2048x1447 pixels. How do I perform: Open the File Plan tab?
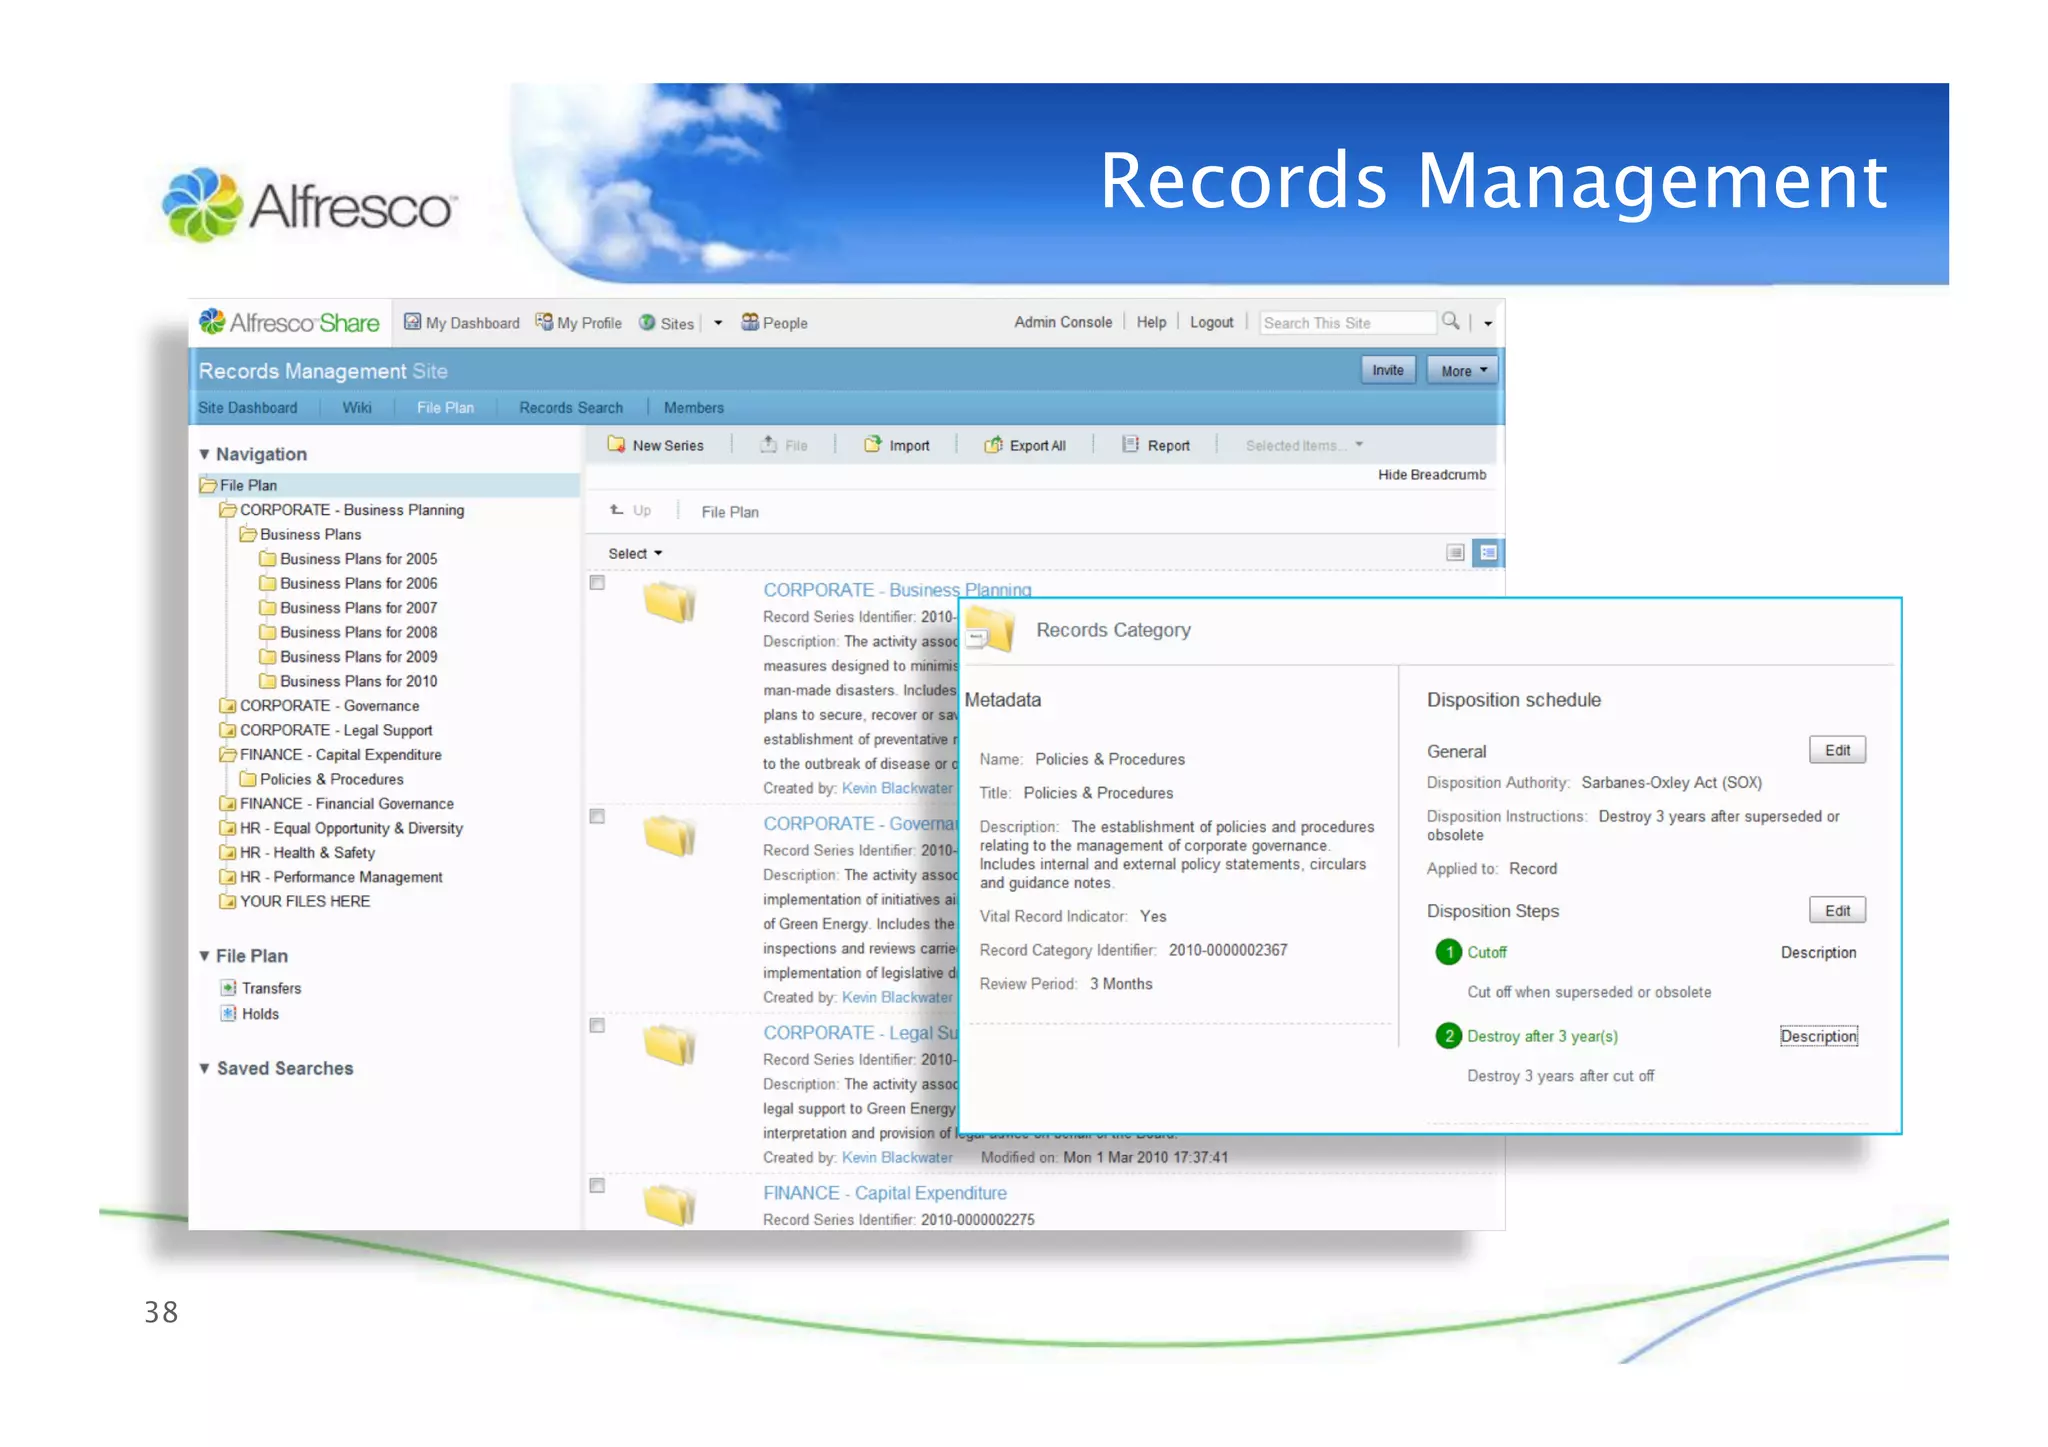pos(445,407)
